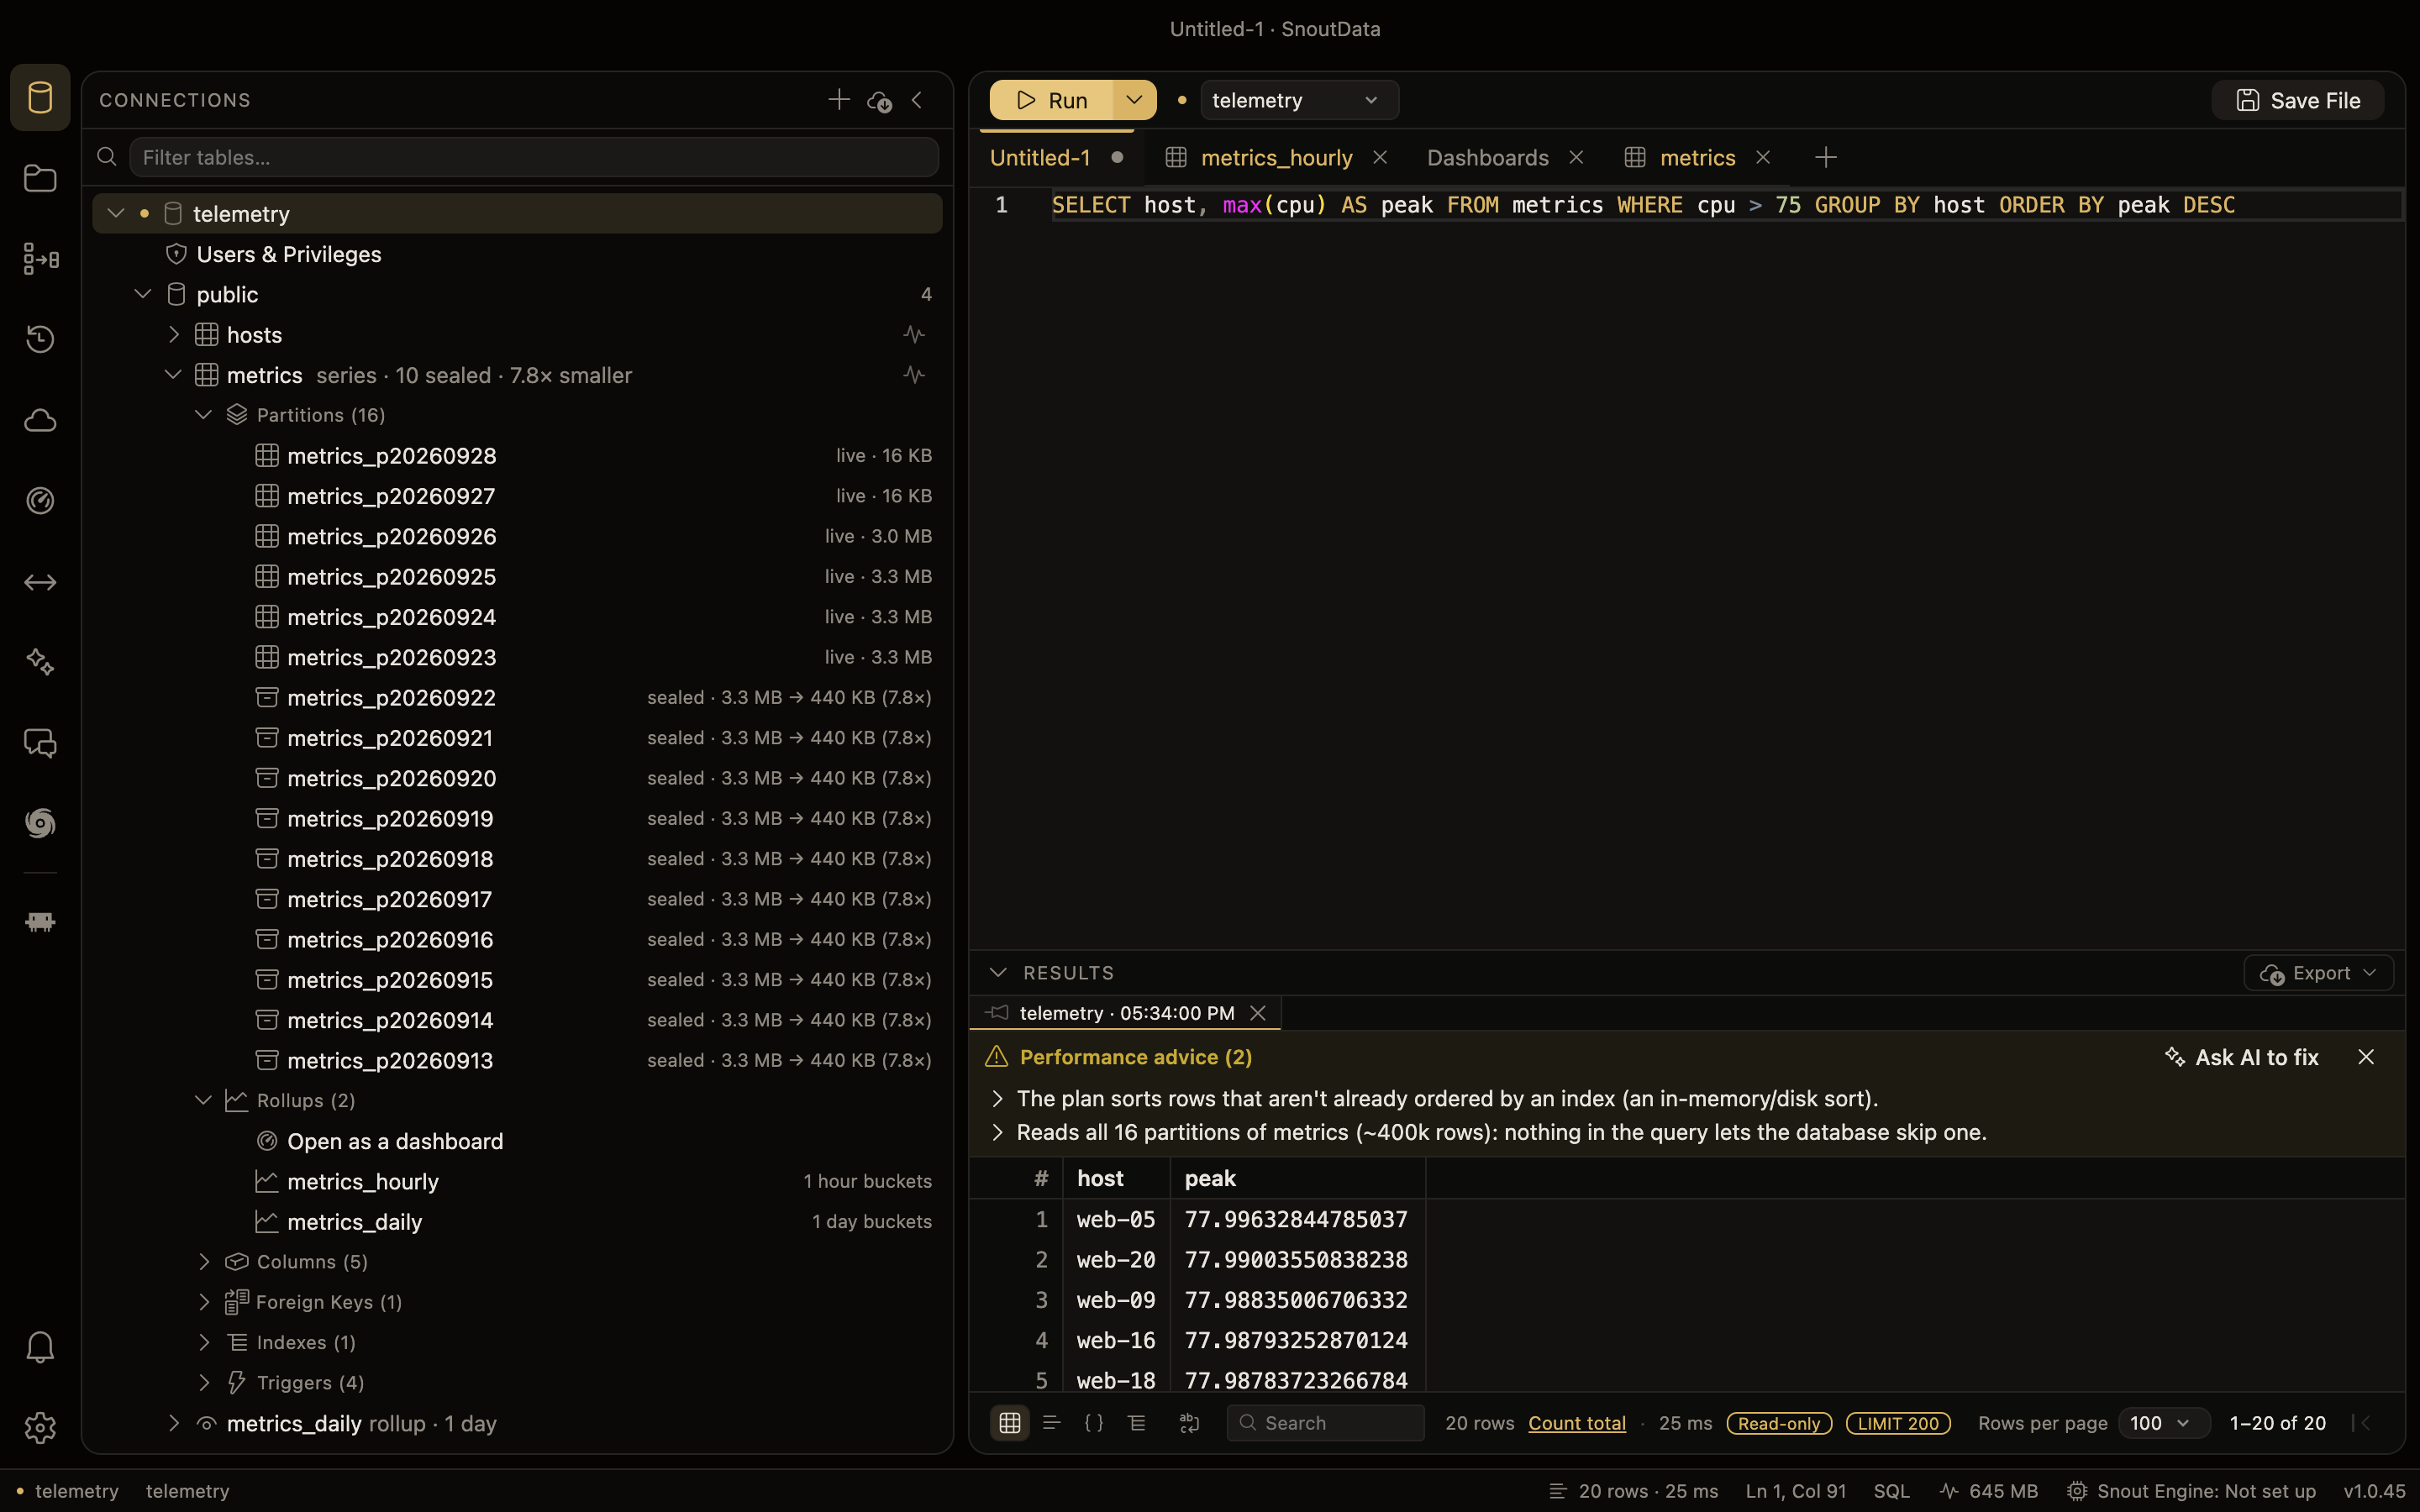Open the notifications bell icon
This screenshot has width=2420, height=1512.
(40, 1347)
